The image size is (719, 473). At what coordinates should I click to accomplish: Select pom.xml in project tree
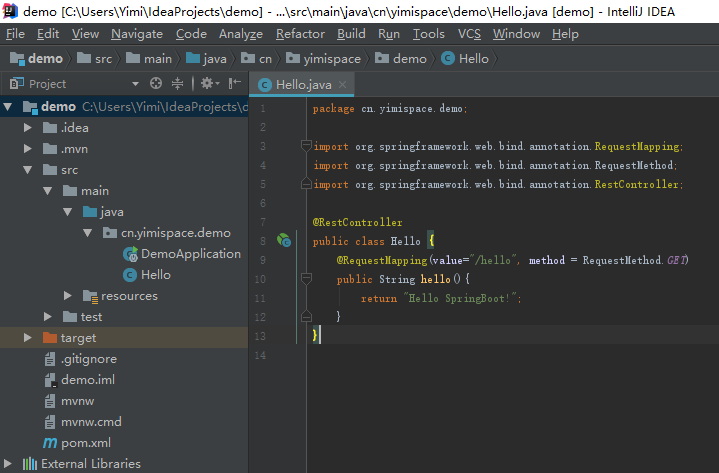(x=85, y=443)
